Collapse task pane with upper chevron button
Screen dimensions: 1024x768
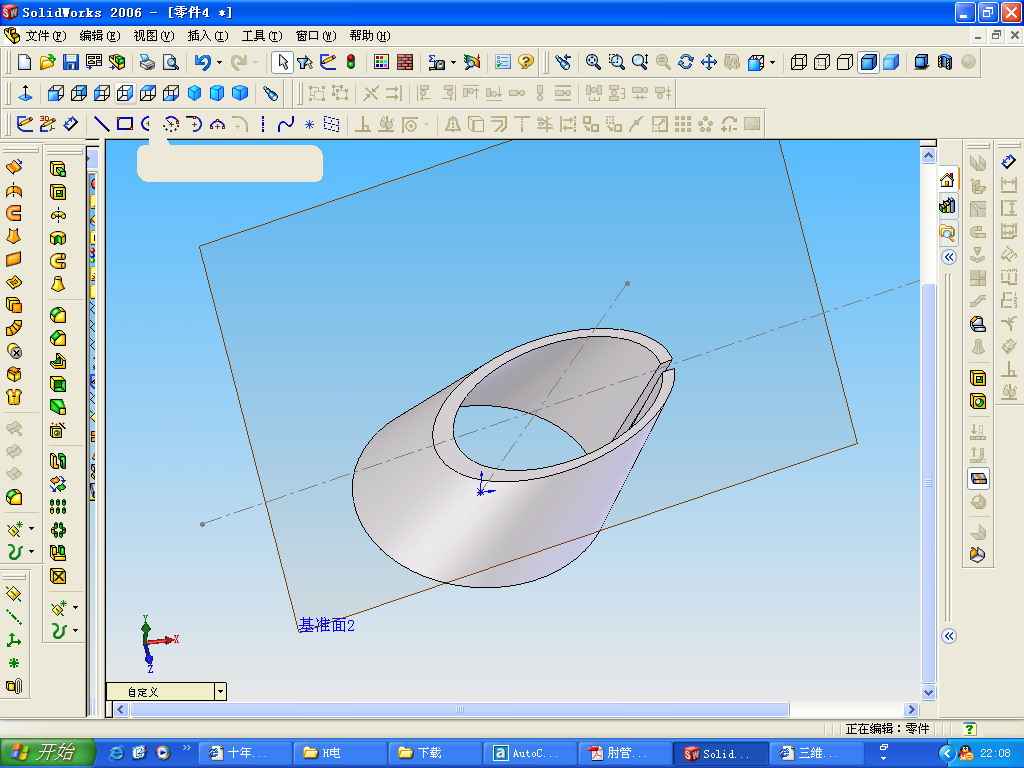950,257
